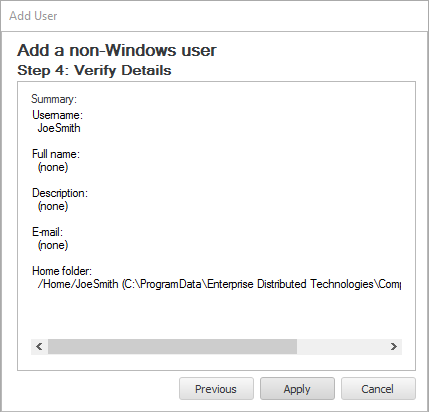This screenshot has height=412, width=429.
Task: Click the (none) value under Full name
Action: point(53,167)
